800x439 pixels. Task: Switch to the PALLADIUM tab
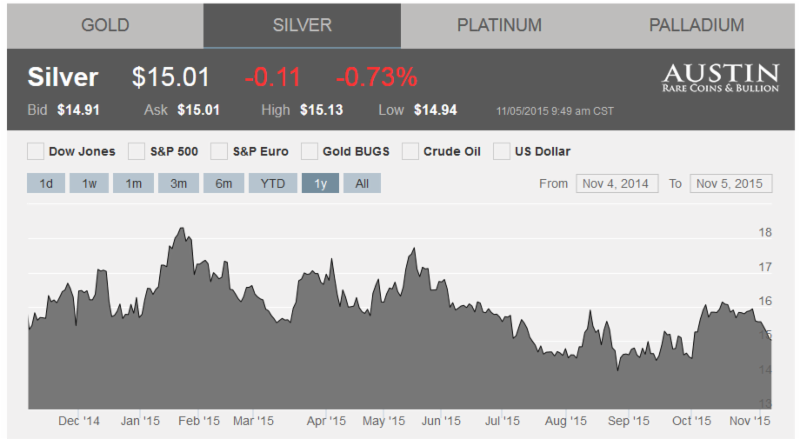click(x=696, y=25)
